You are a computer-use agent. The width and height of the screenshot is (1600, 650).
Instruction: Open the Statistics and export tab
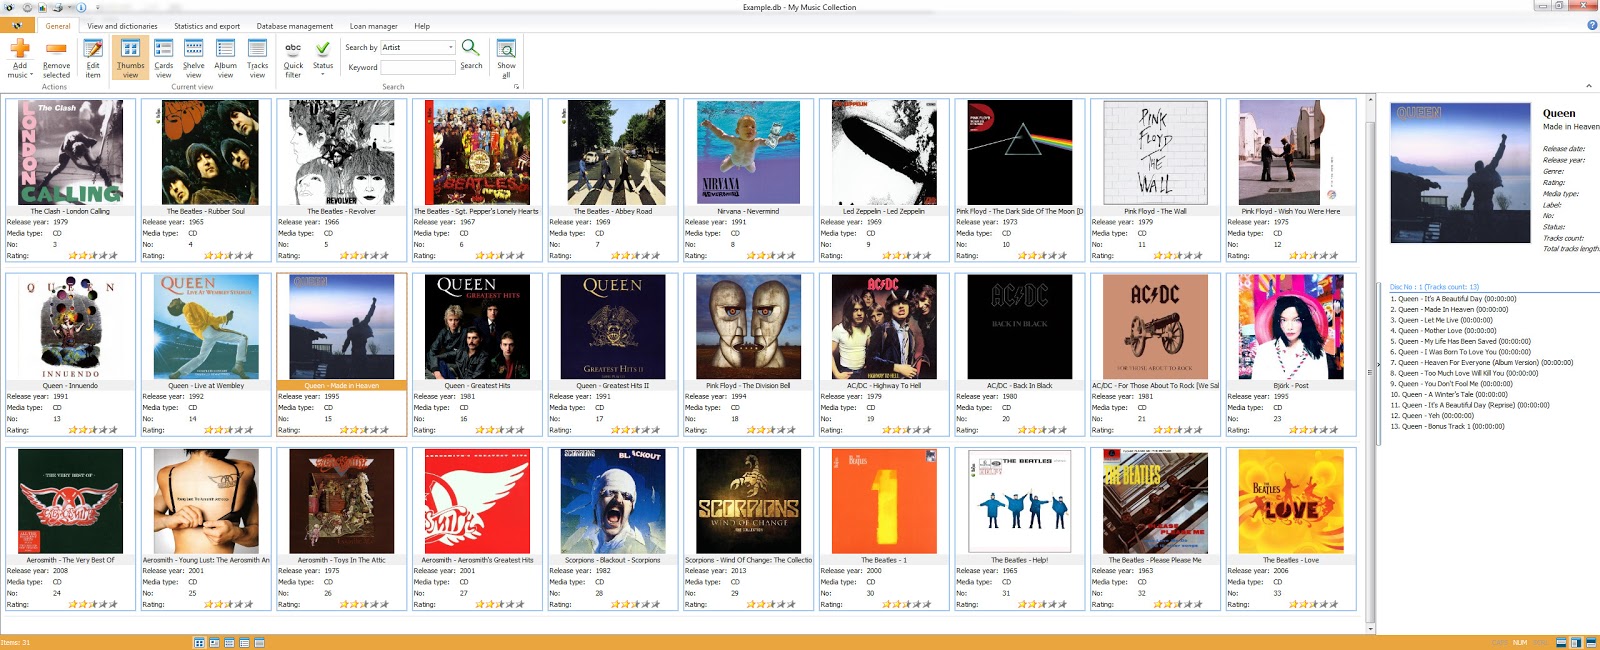pyautogui.click(x=207, y=26)
